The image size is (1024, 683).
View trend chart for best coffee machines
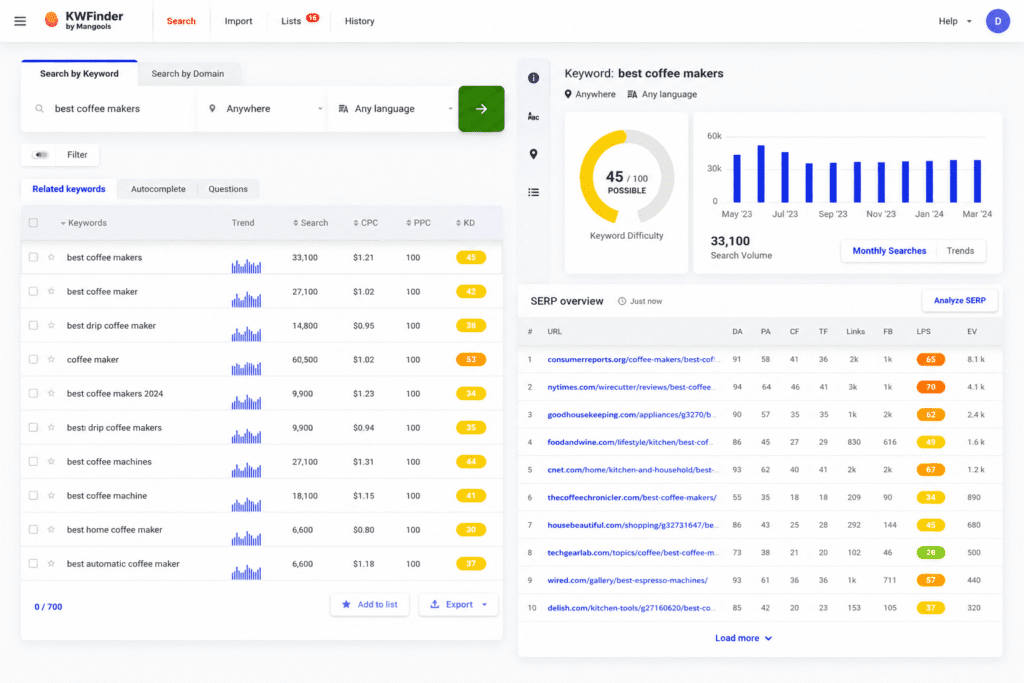pos(246,469)
